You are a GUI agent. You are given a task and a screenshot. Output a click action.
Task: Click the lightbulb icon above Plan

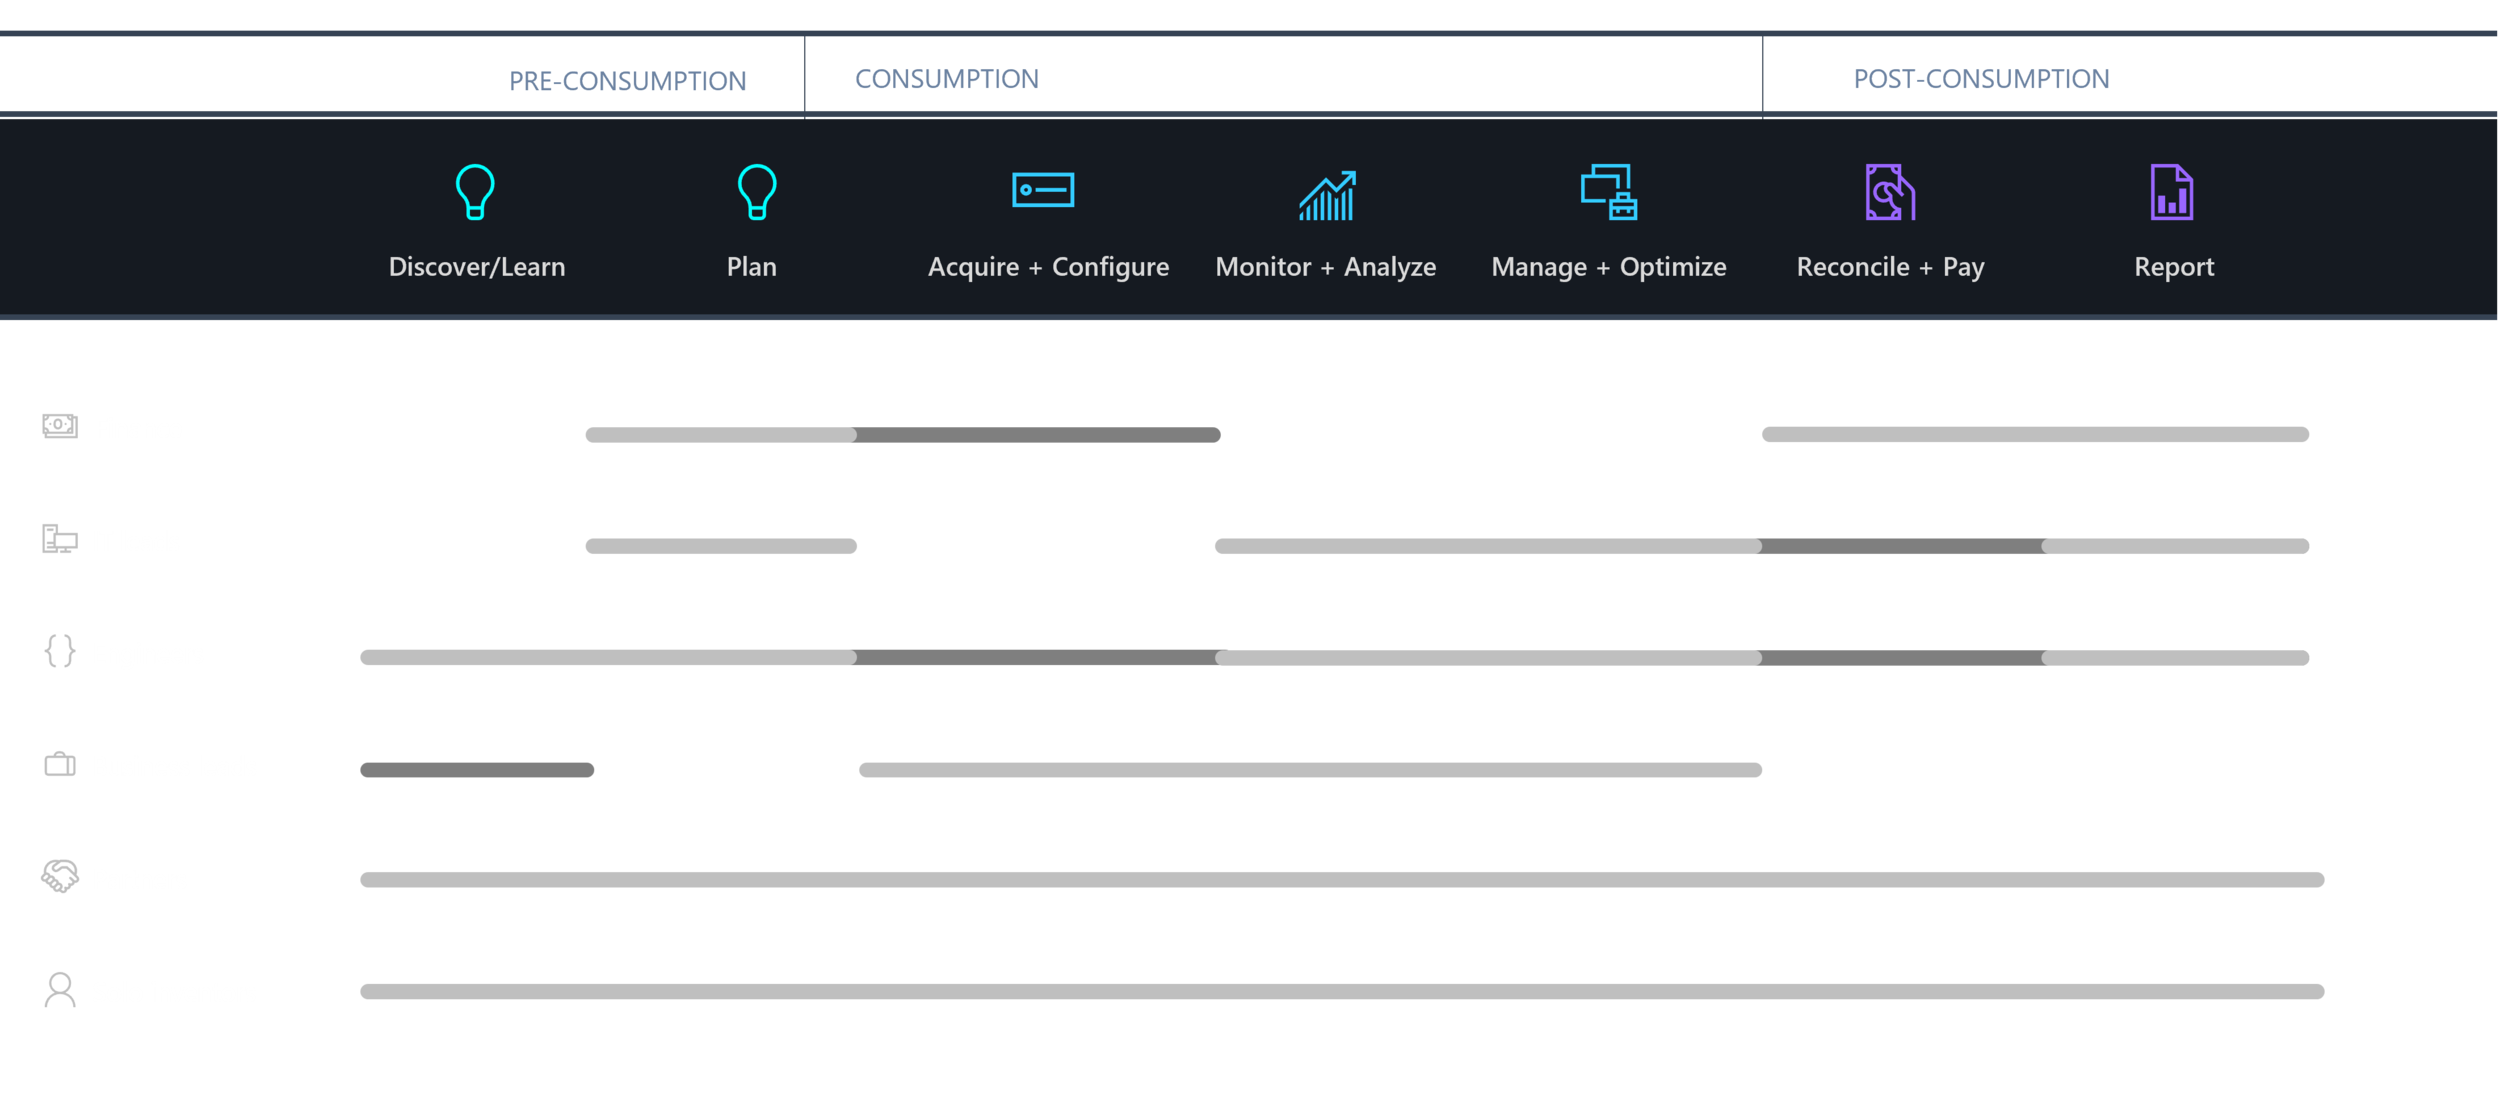tap(756, 191)
